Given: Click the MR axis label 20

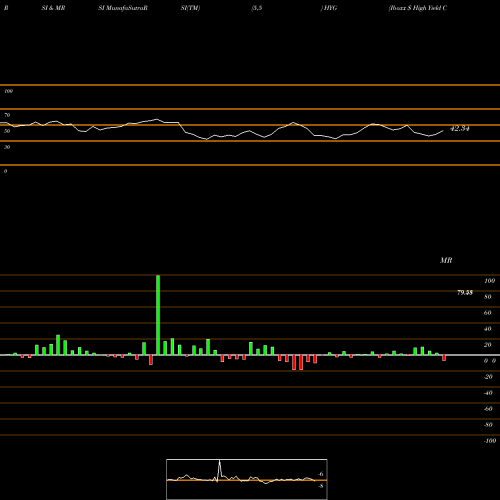Looking at the screenshot, I should 488,345.
